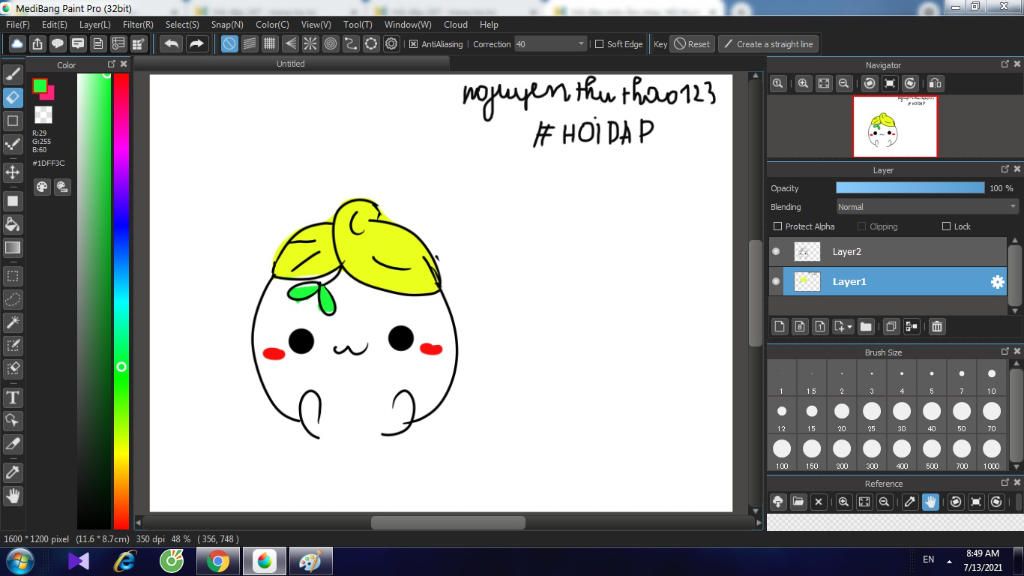Open Snap menu
This screenshot has width=1024, height=576.
pyautogui.click(x=227, y=24)
